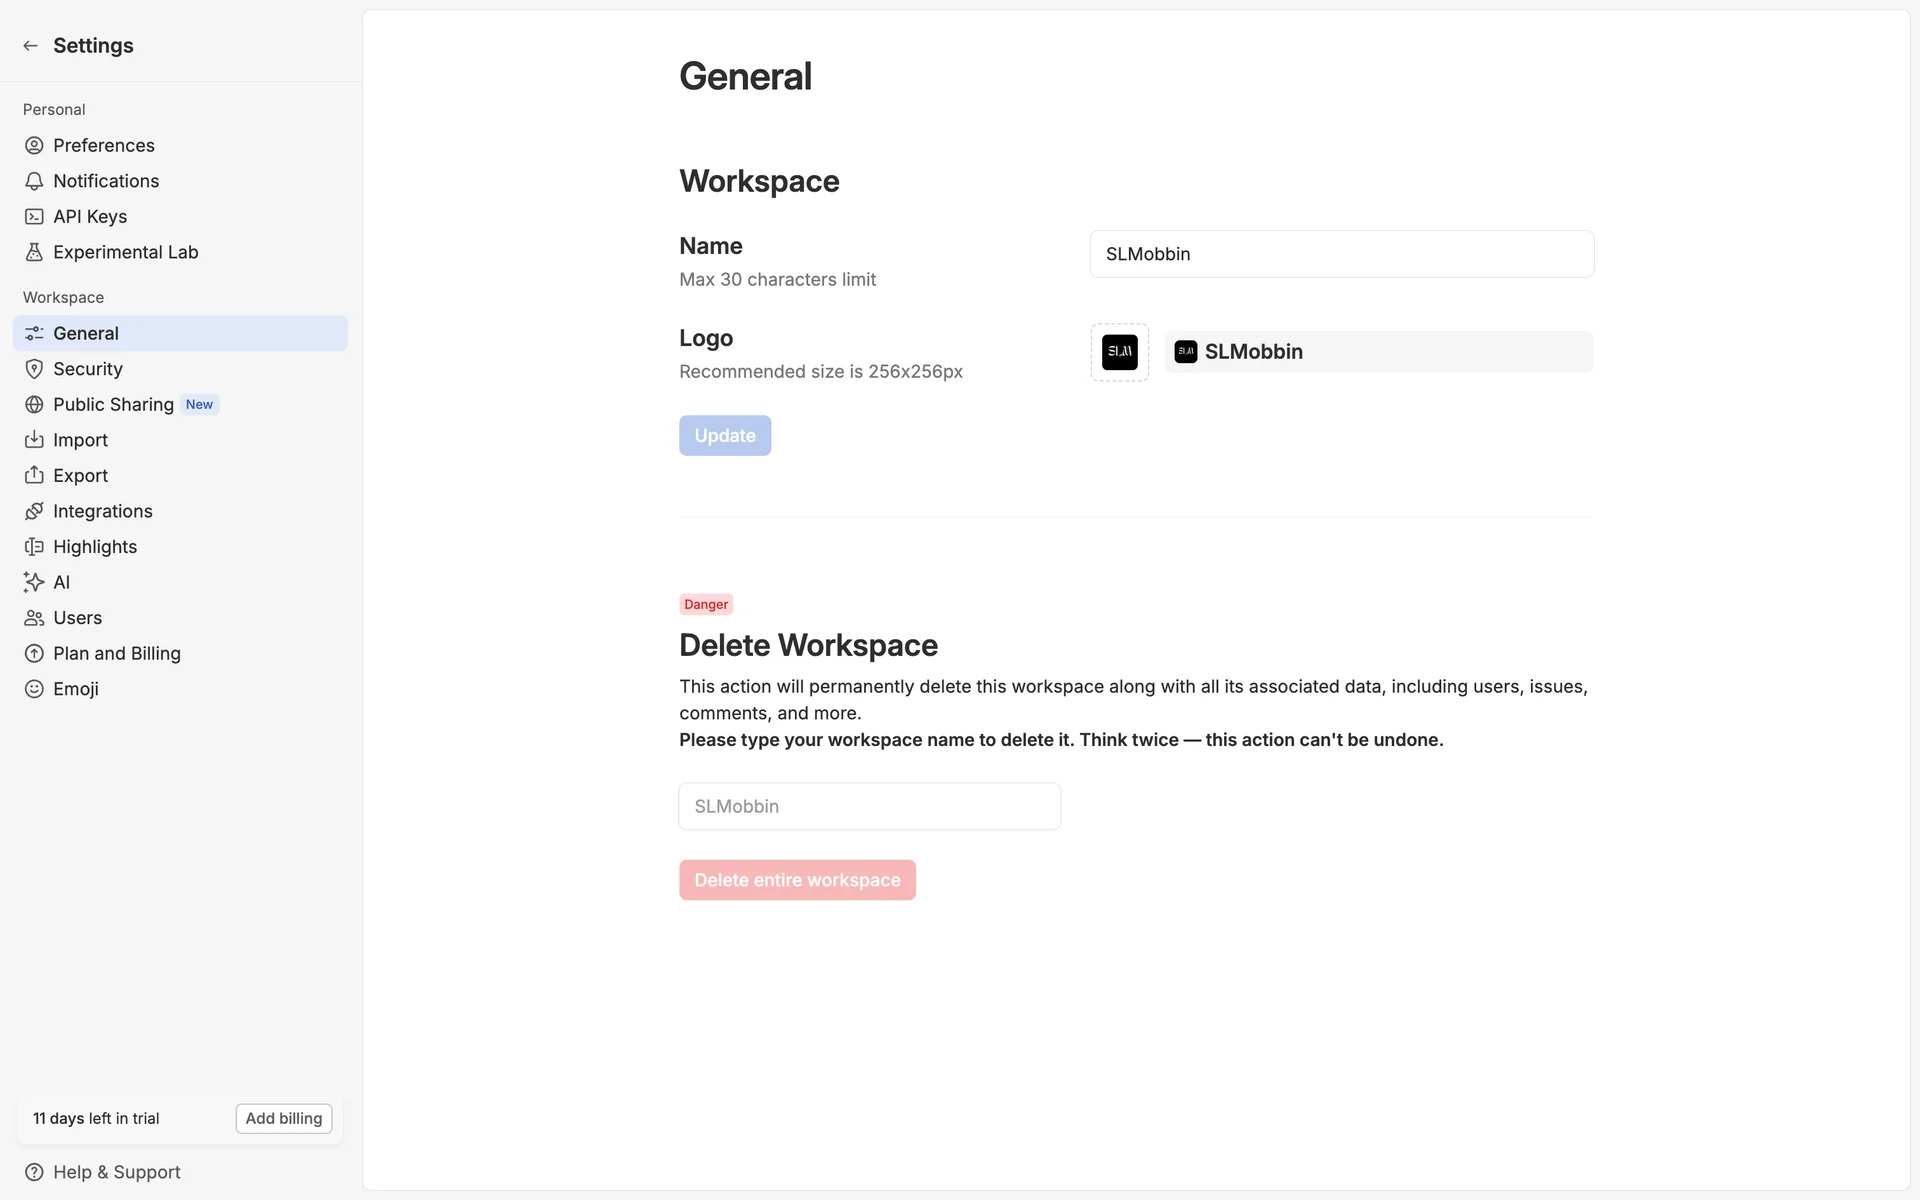The height and width of the screenshot is (1200, 1920).
Task: Click the Preferences person icon
Action: [34, 146]
